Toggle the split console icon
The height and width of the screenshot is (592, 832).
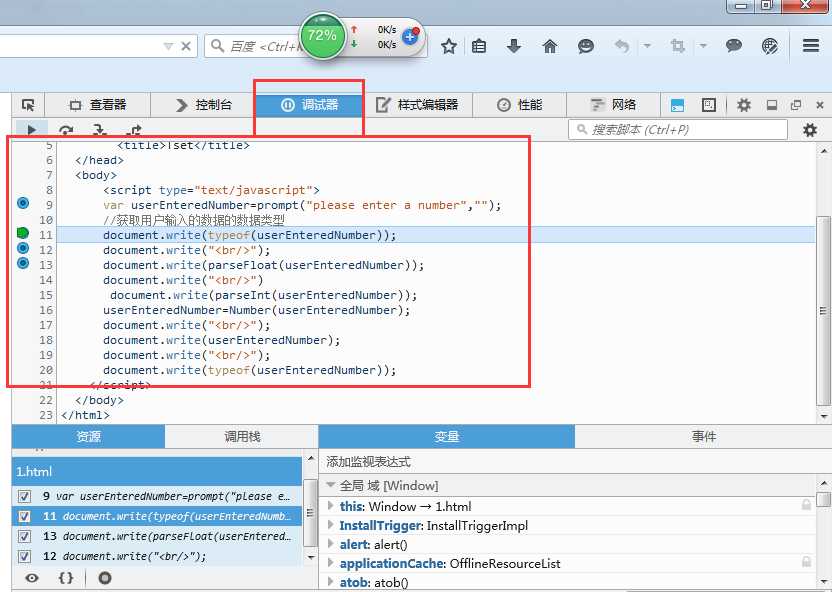(678, 105)
